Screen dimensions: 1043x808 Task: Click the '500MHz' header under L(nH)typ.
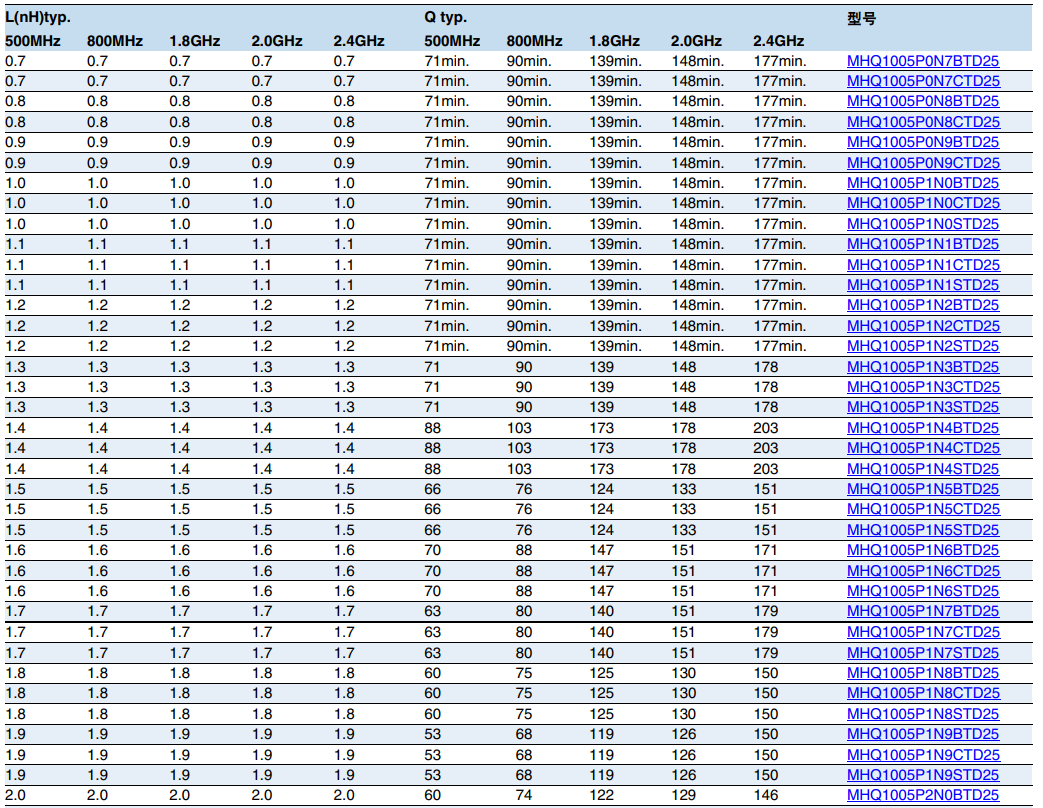click(33, 41)
